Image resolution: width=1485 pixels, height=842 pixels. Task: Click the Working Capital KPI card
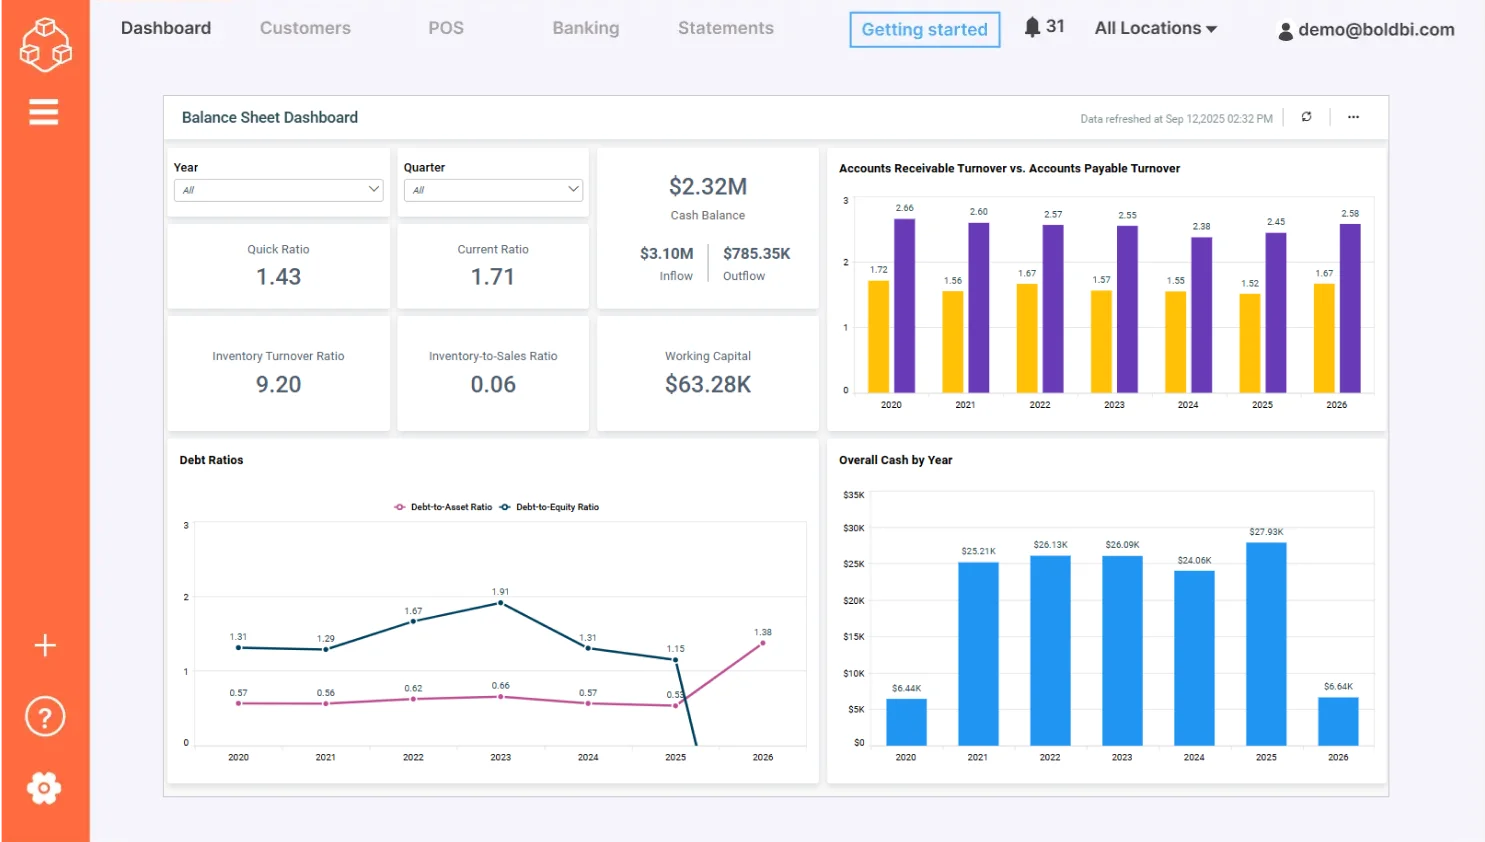[x=708, y=372]
